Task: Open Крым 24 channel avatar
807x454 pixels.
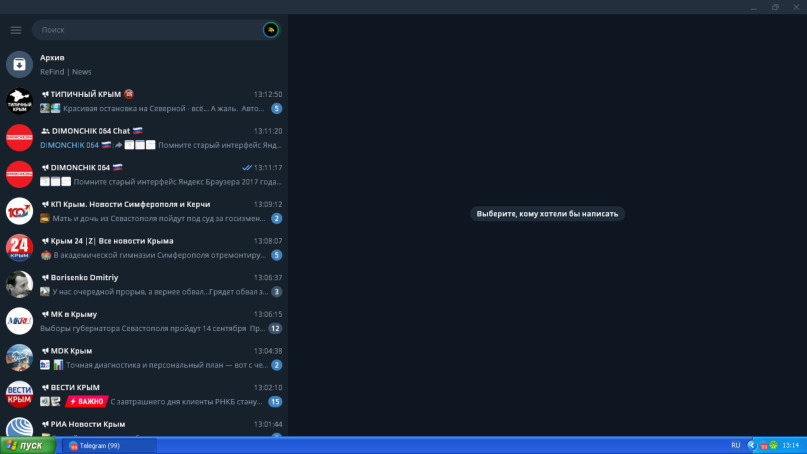Action: point(19,248)
